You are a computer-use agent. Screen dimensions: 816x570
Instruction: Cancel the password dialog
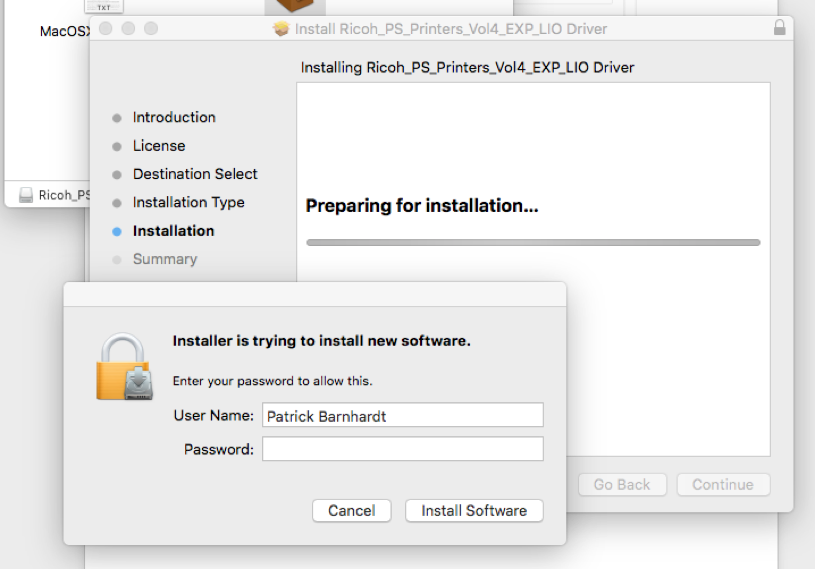(351, 511)
